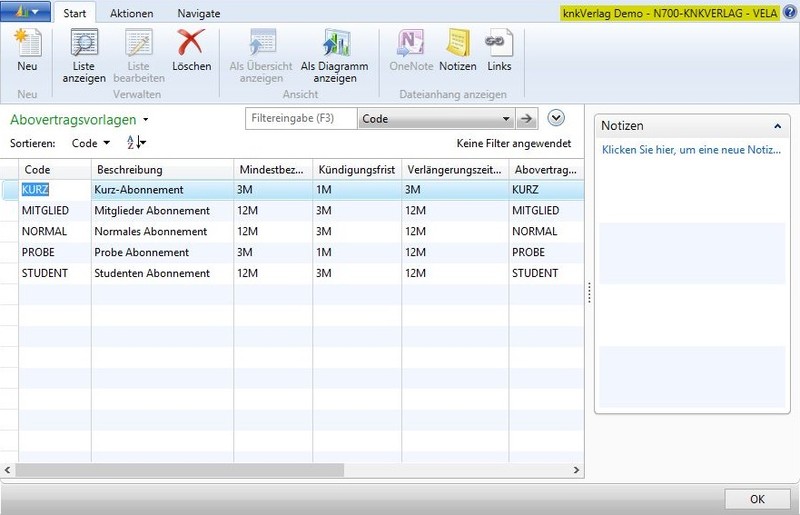Click the Verlängerungszeit... column header

point(455,169)
